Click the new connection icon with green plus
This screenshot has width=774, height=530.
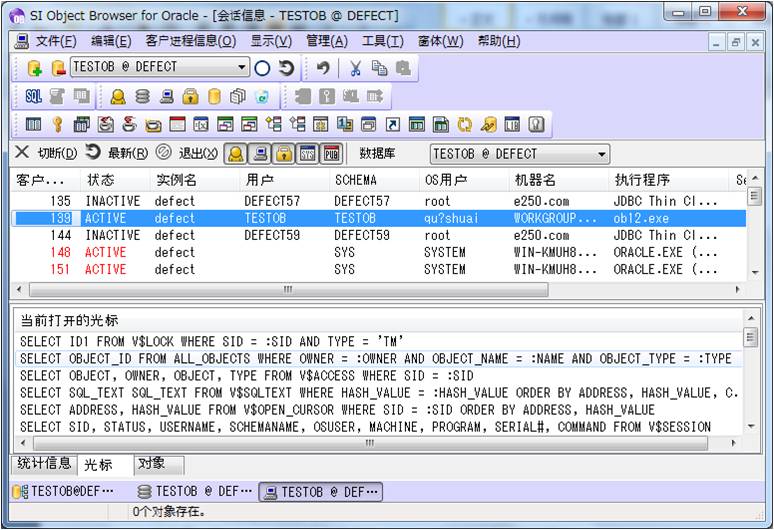coord(34,68)
